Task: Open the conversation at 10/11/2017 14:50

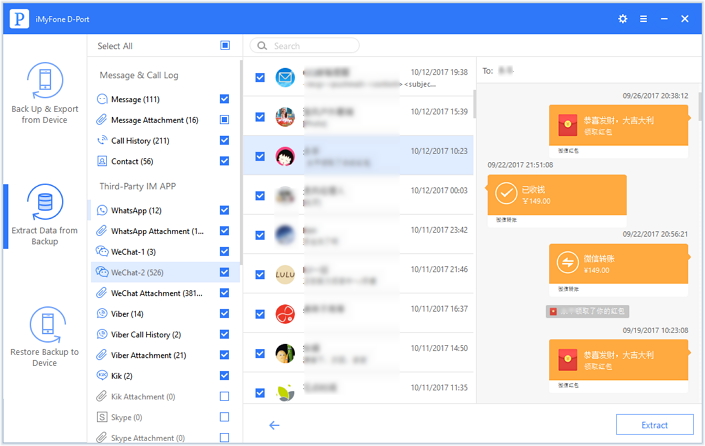Action: 358,352
